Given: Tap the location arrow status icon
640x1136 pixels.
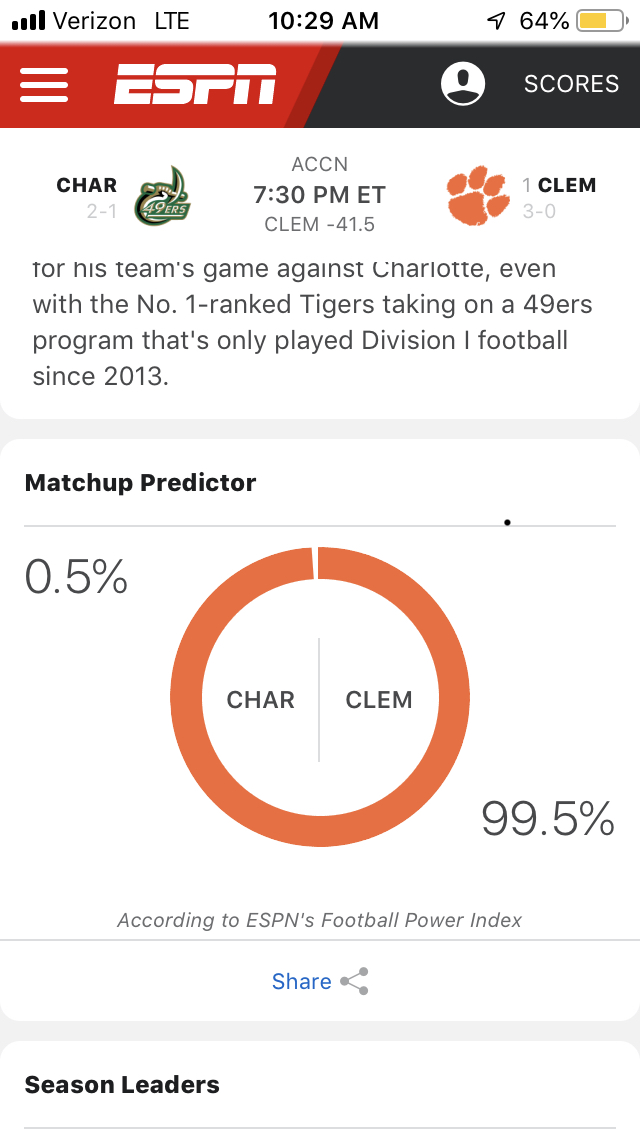Looking at the screenshot, I should point(496,21).
